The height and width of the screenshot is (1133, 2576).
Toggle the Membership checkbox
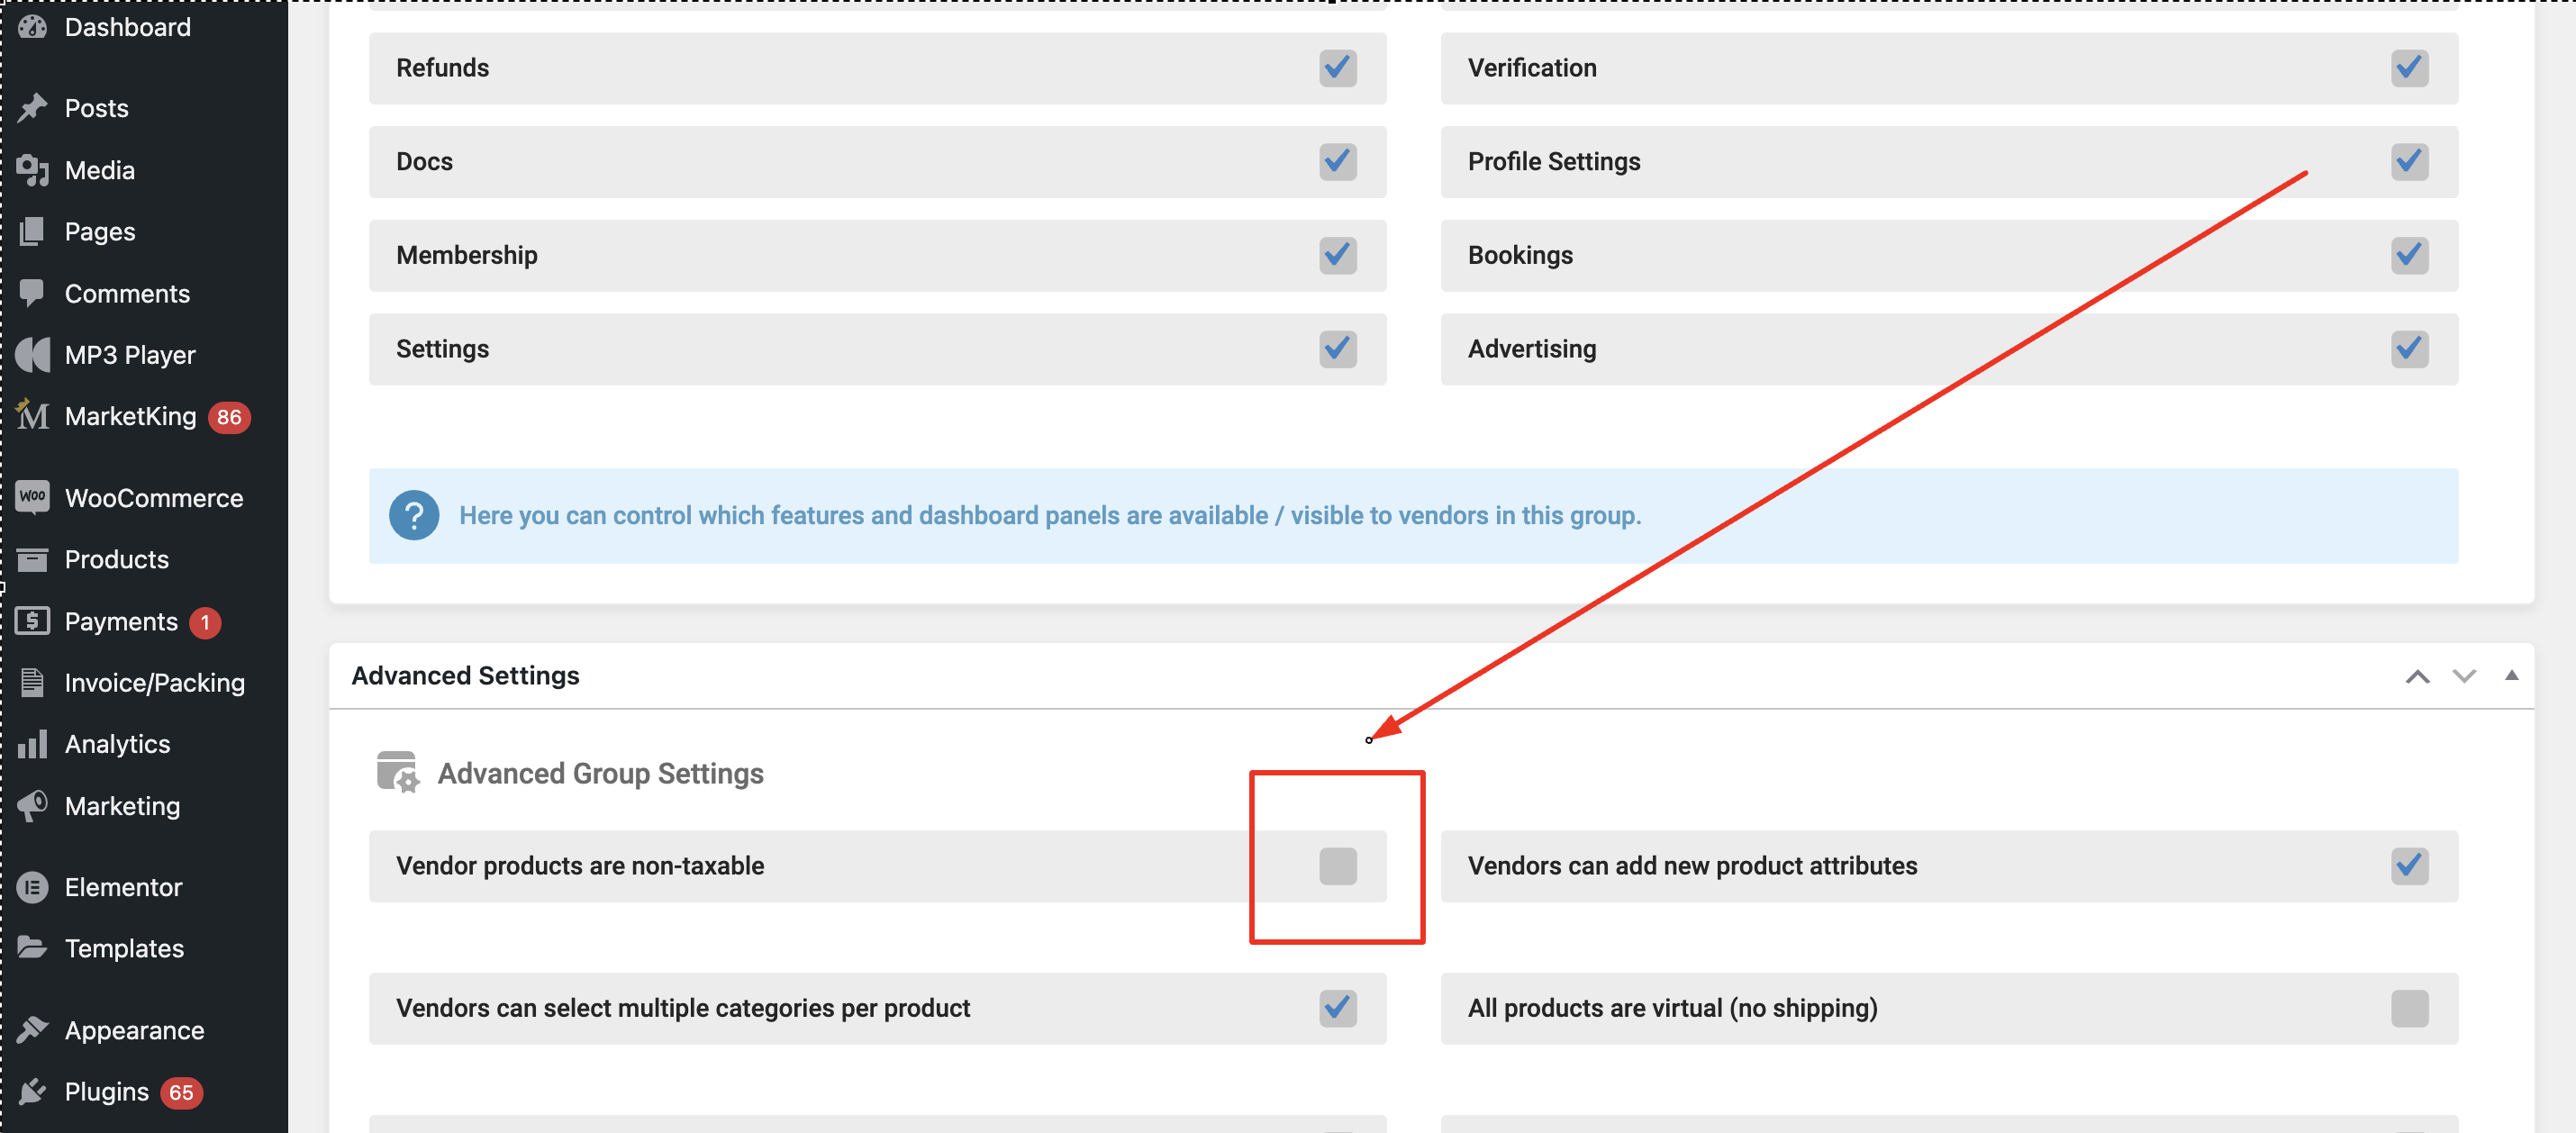(1337, 255)
